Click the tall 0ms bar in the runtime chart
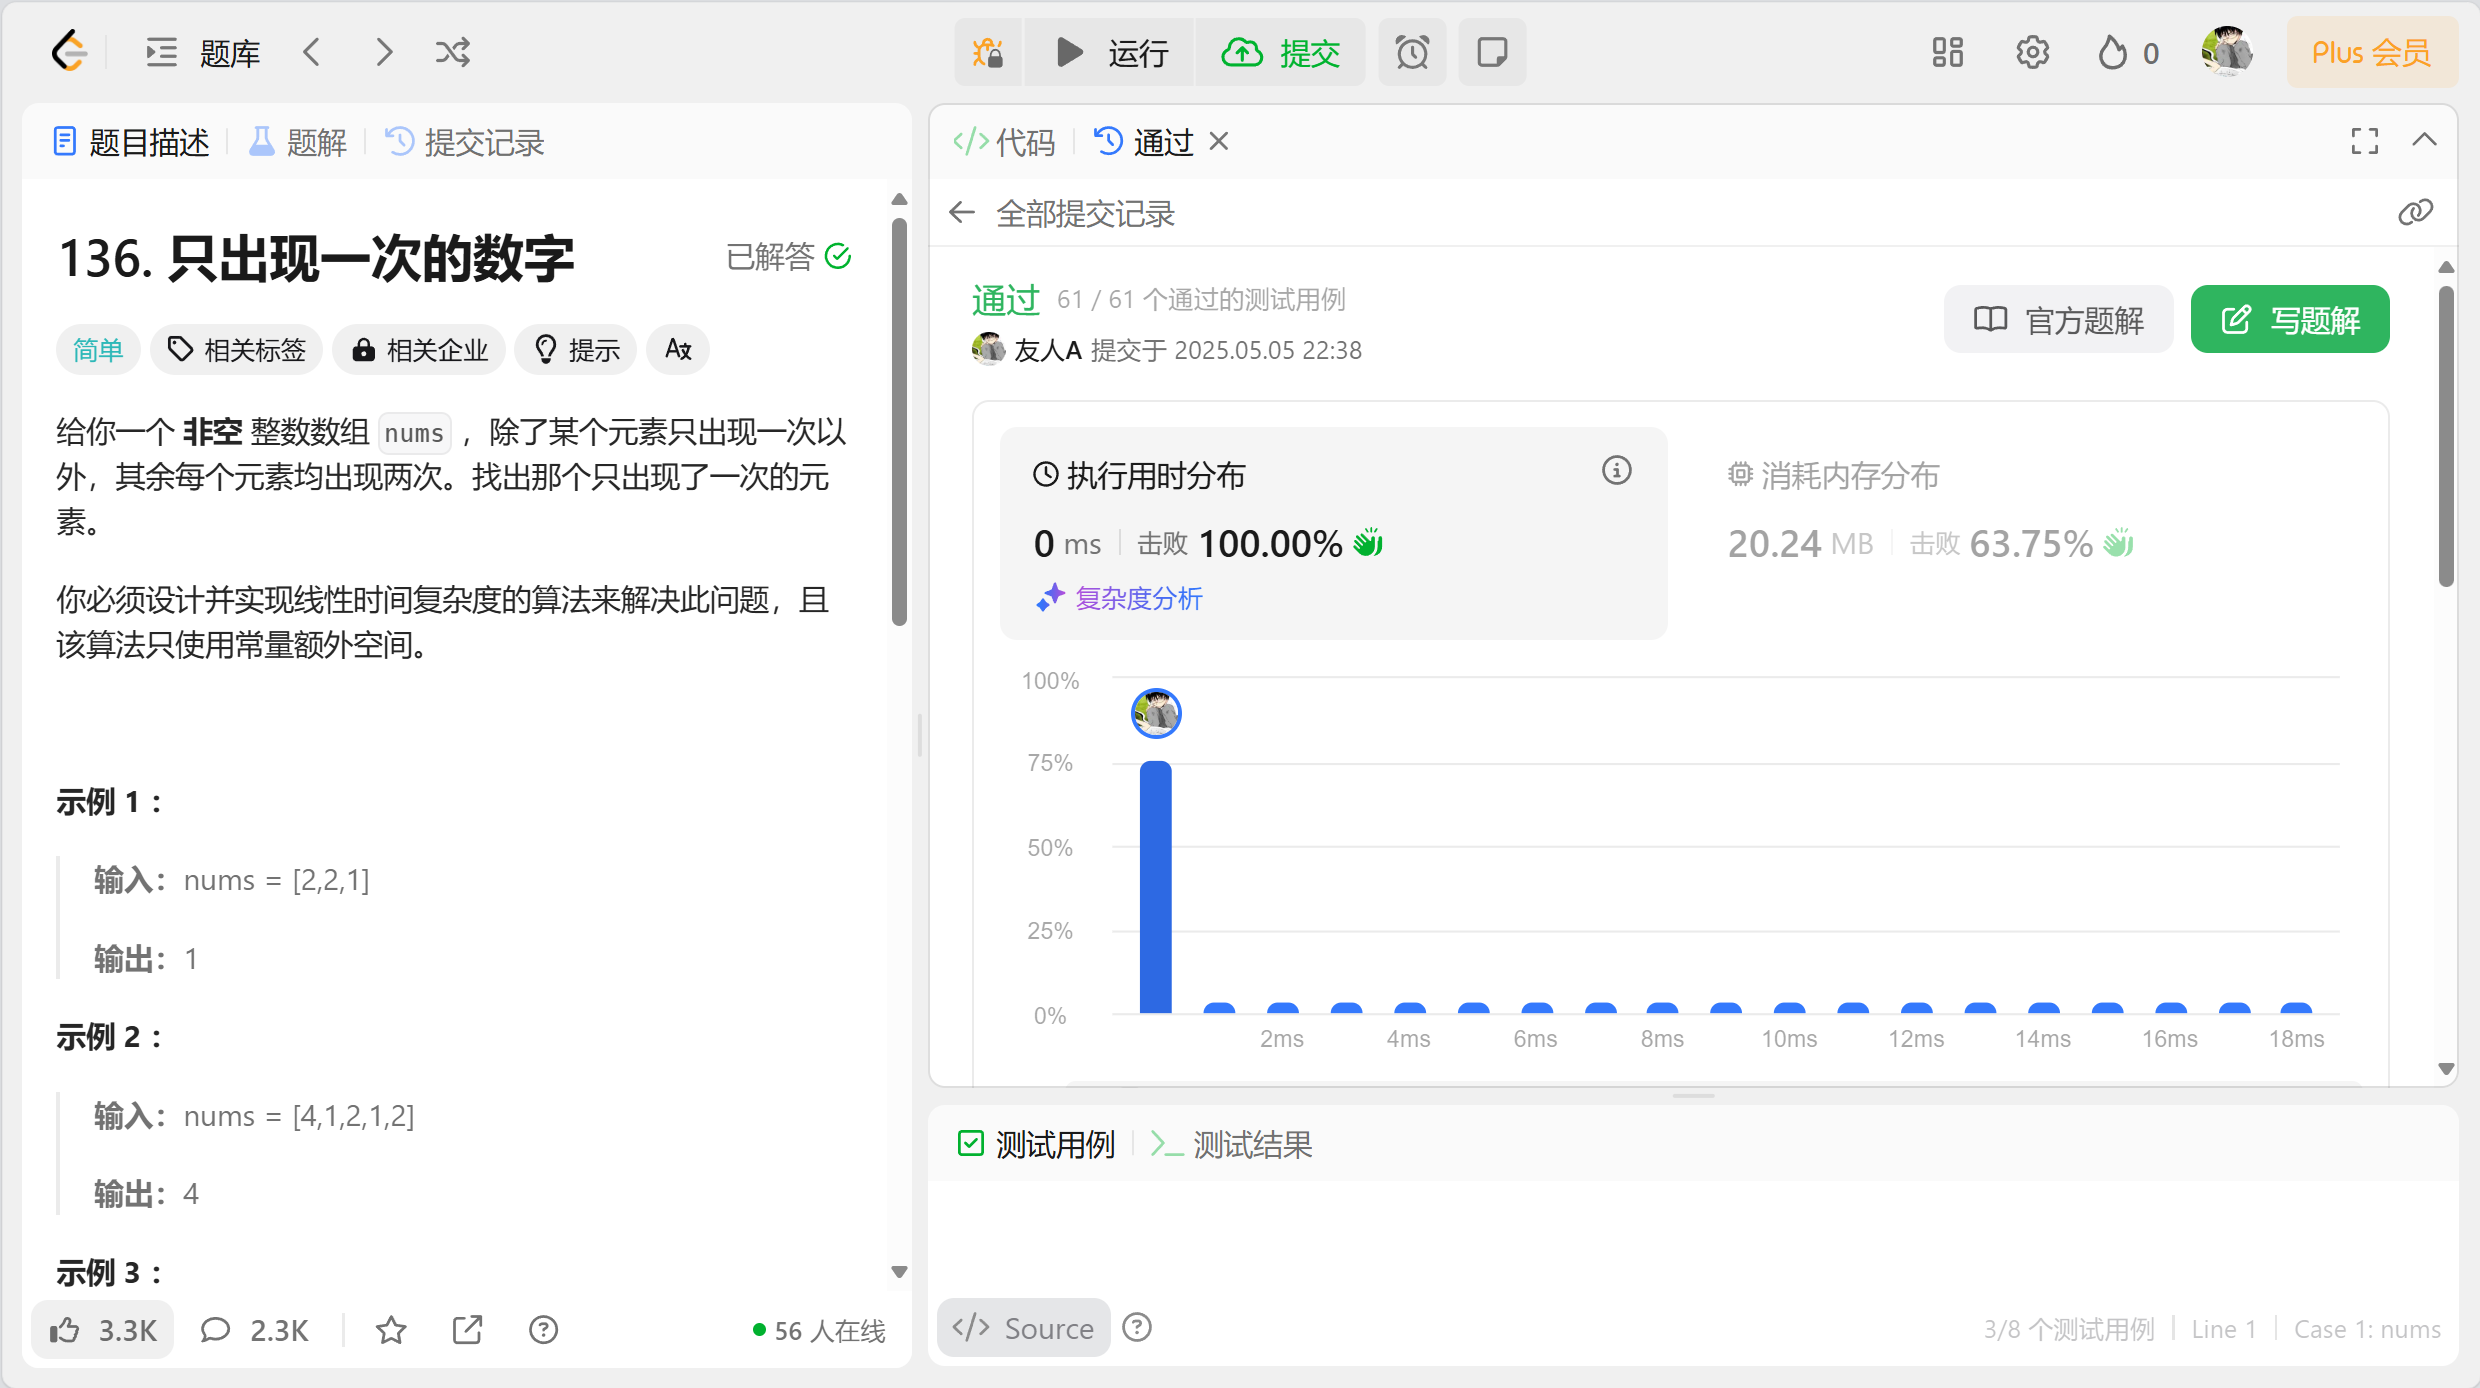Viewport: 2480px width, 1388px height. pos(1155,886)
